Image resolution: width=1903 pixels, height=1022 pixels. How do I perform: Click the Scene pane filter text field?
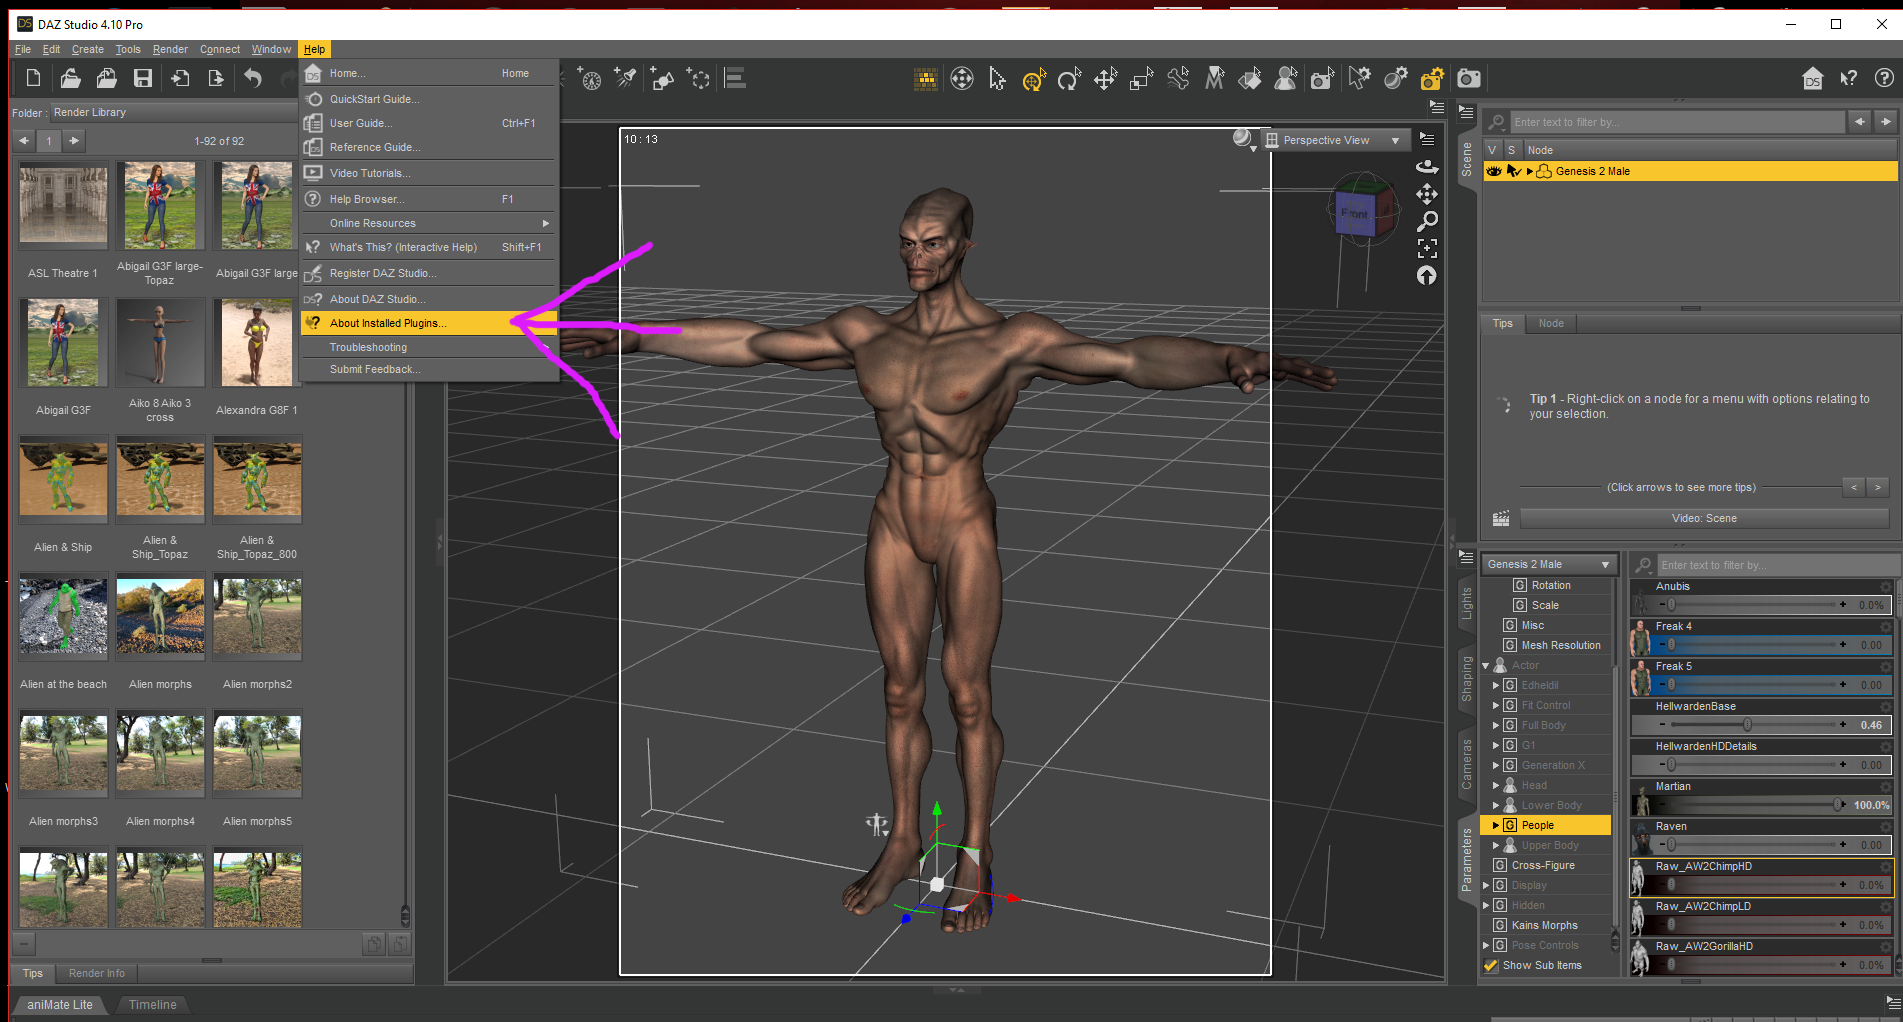[x=1677, y=122]
